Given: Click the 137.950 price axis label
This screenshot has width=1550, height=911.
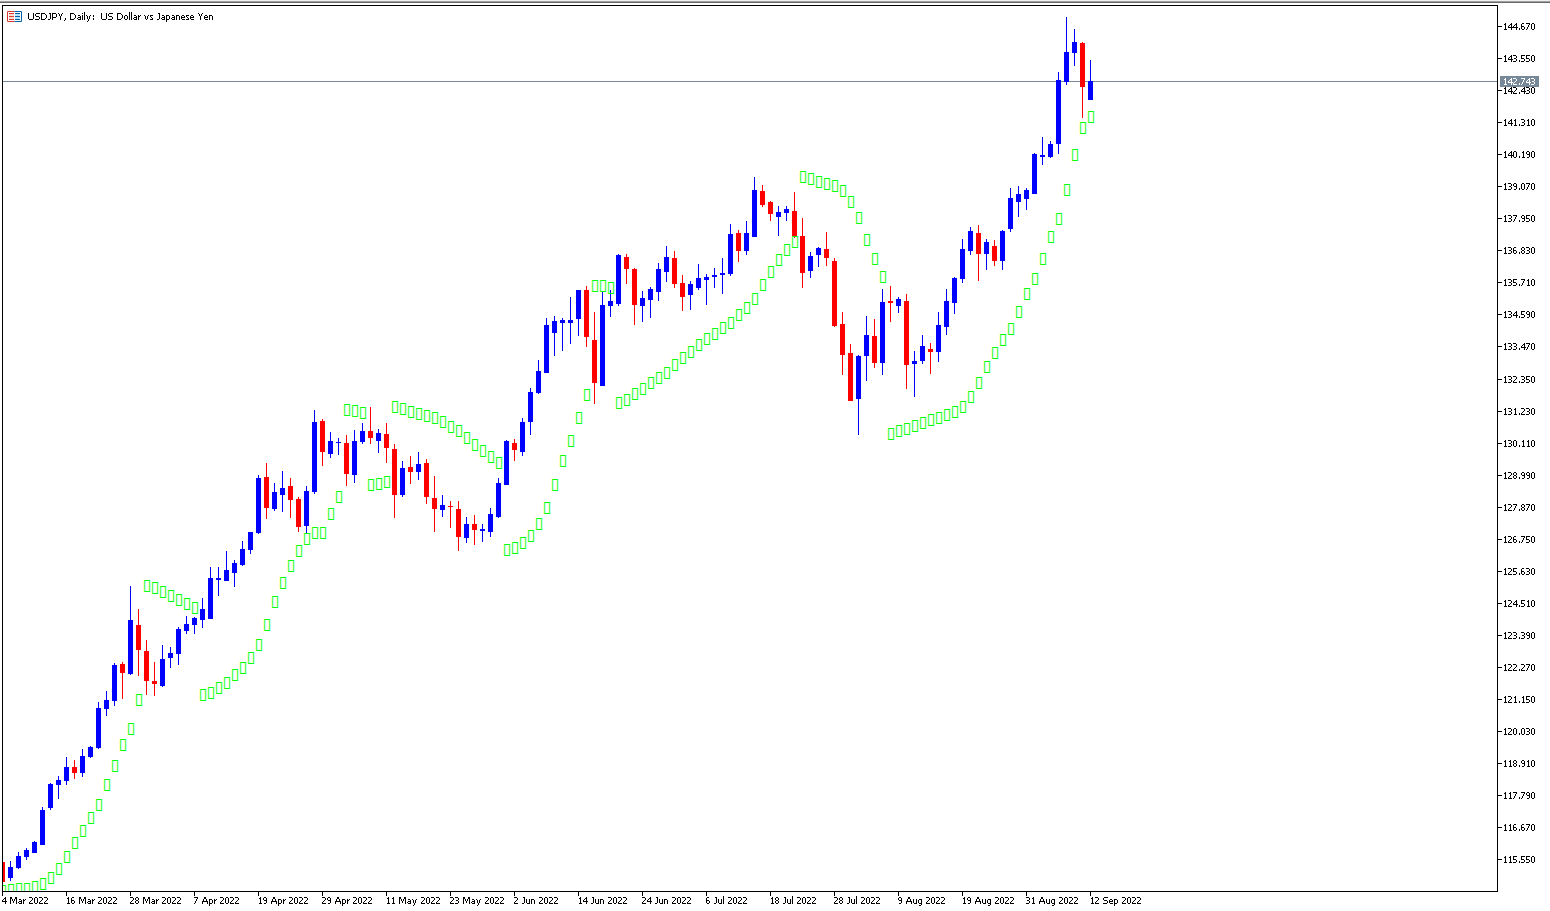Looking at the screenshot, I should coord(1519,218).
